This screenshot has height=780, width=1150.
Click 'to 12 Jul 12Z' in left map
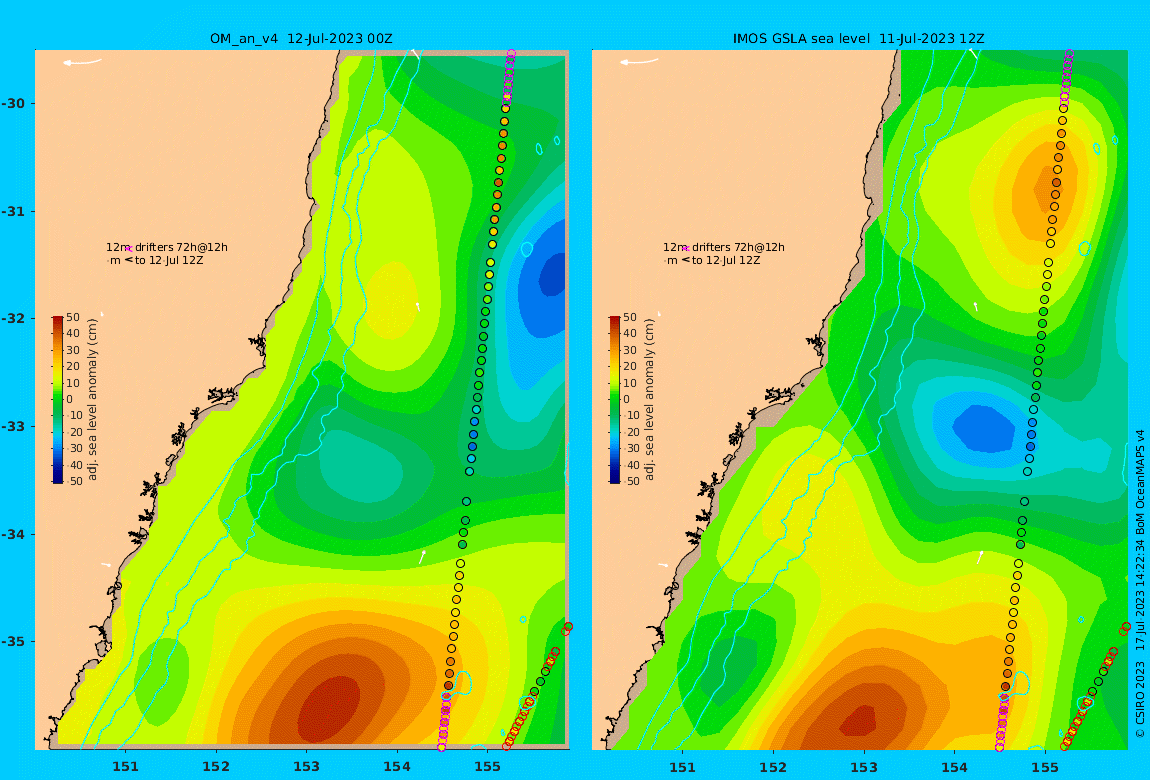169,260
